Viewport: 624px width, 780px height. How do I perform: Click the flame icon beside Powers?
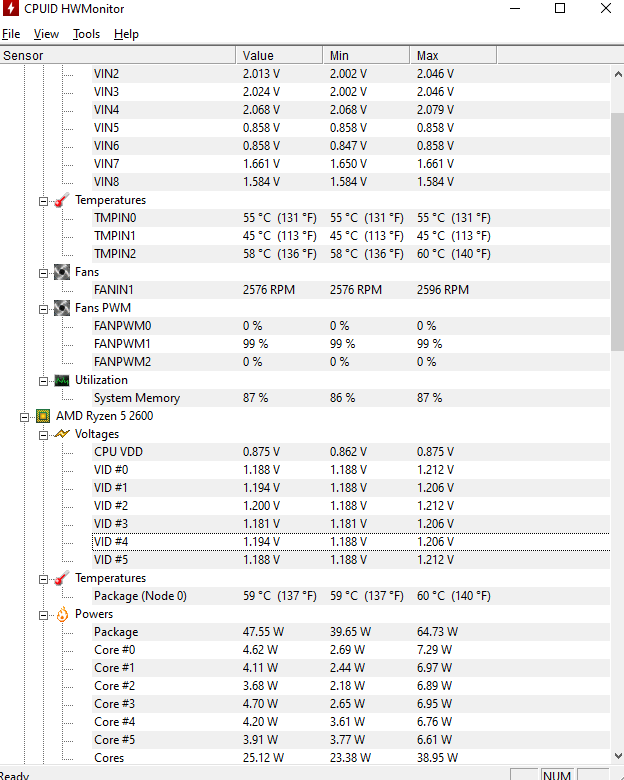pos(62,614)
